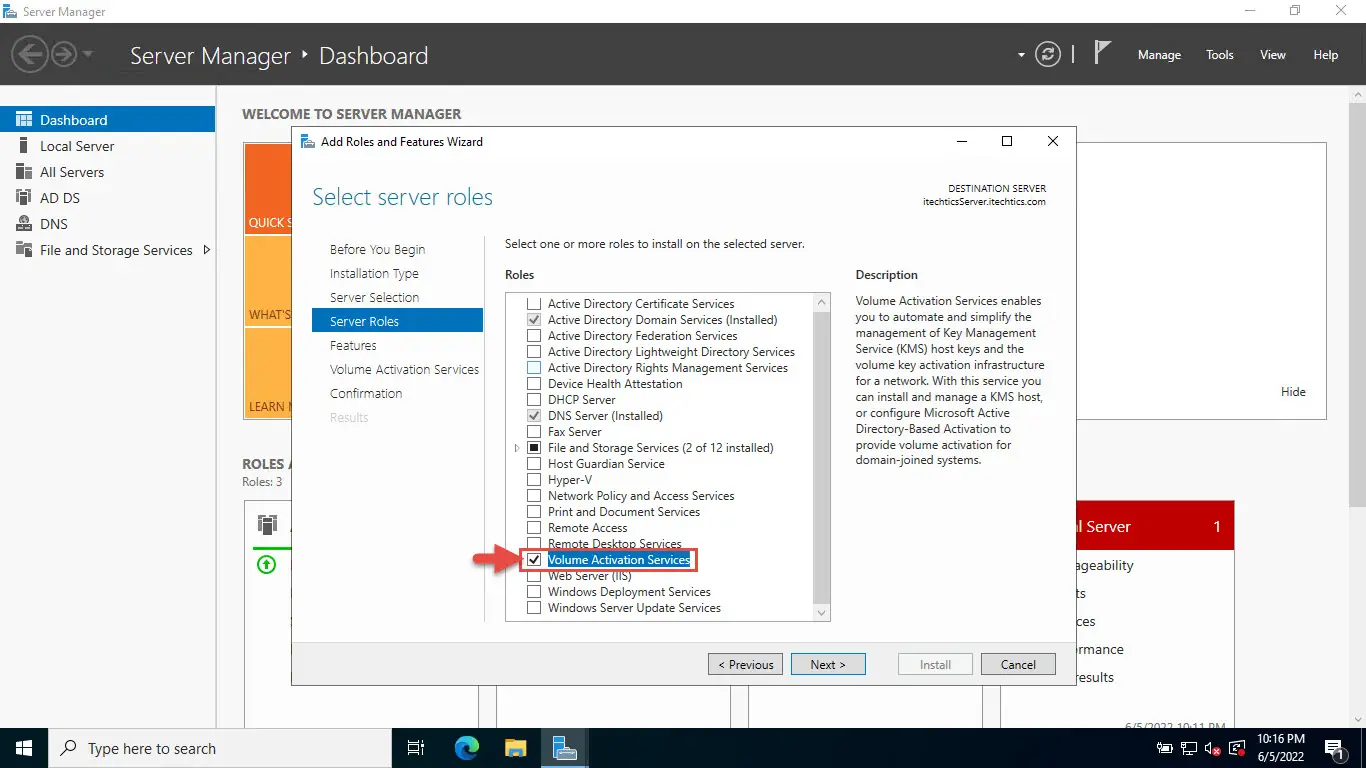The width and height of the screenshot is (1366, 768).
Task: Open the Tools menu
Action: pos(1220,55)
